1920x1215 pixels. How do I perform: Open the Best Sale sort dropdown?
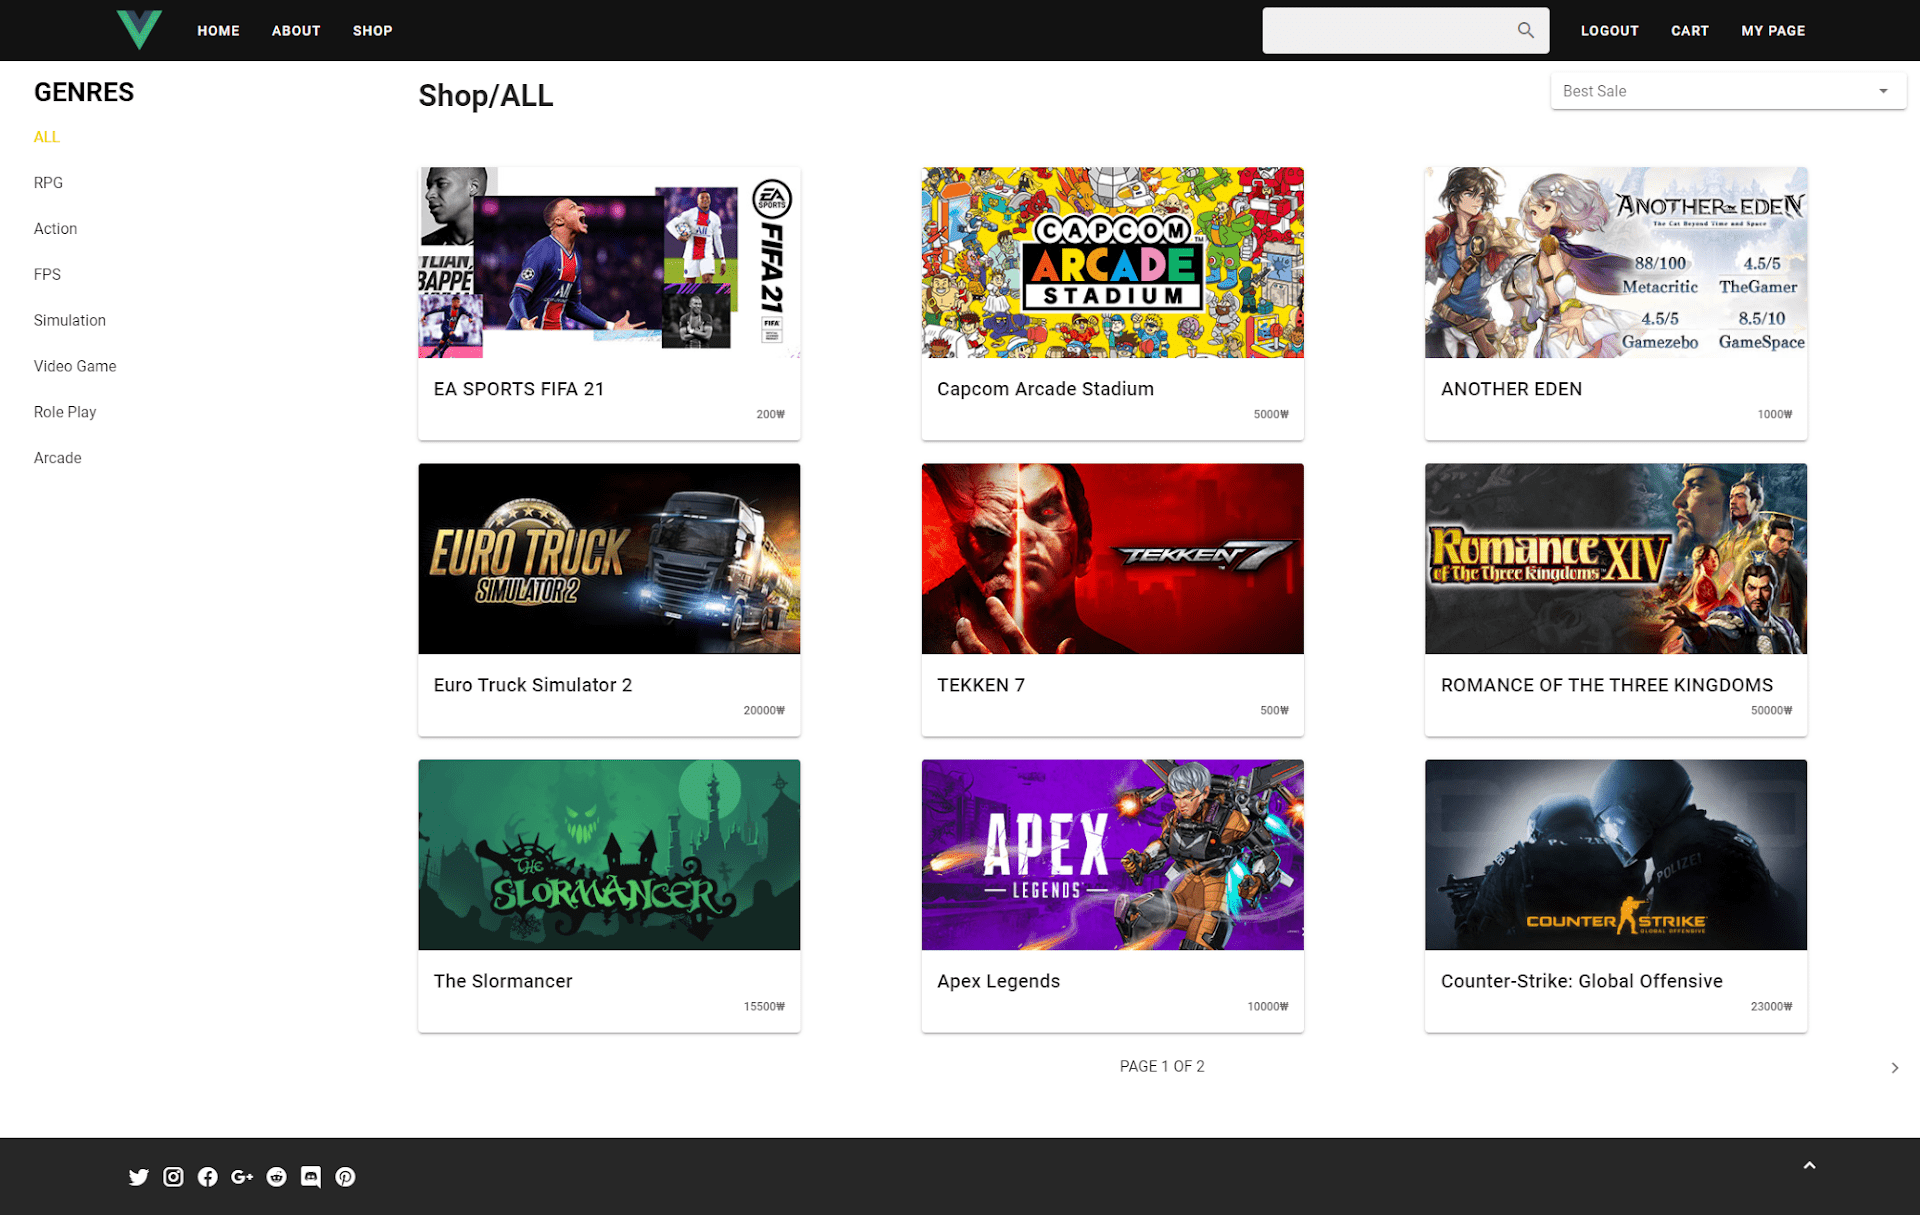(x=1727, y=91)
